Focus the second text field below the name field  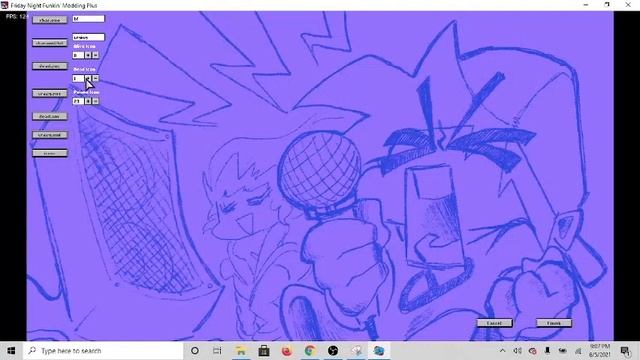click(89, 37)
